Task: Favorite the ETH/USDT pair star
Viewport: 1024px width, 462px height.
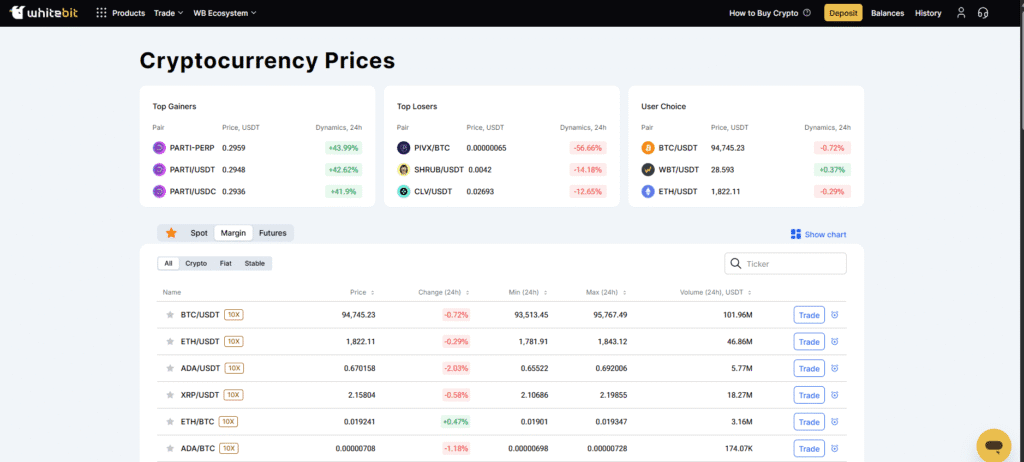Action: (x=170, y=341)
